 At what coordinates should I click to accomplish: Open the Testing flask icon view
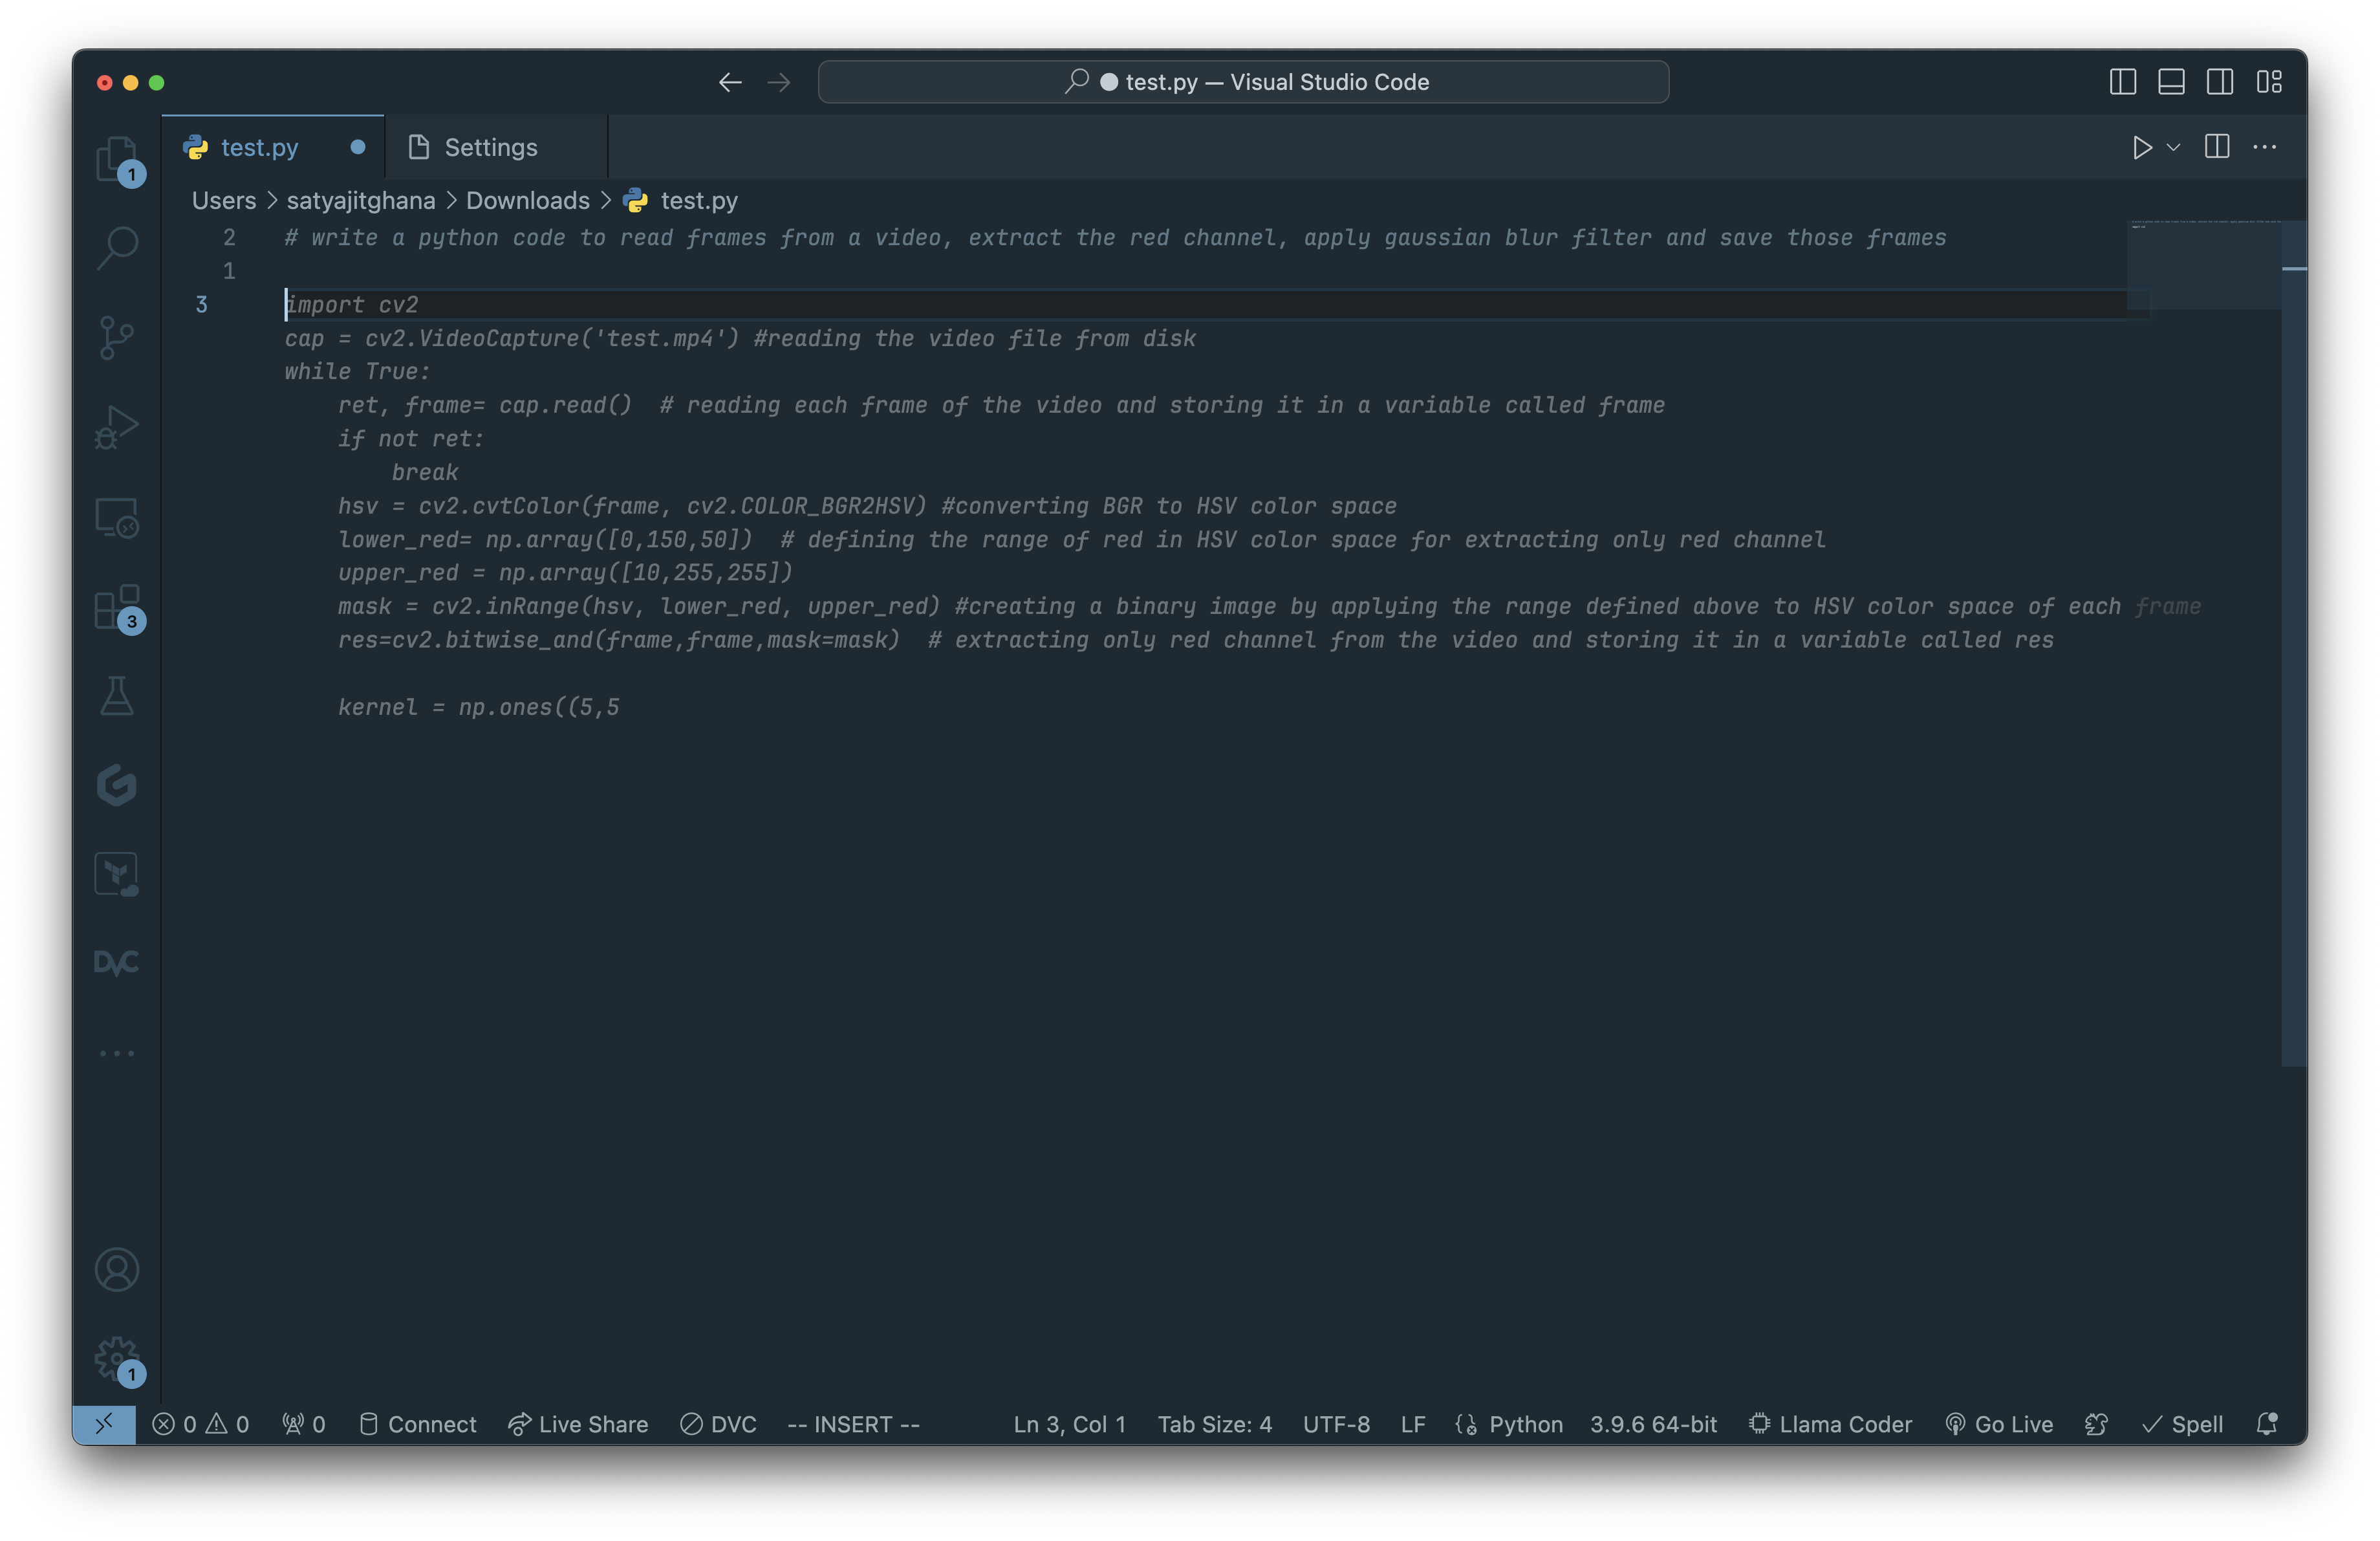117,696
